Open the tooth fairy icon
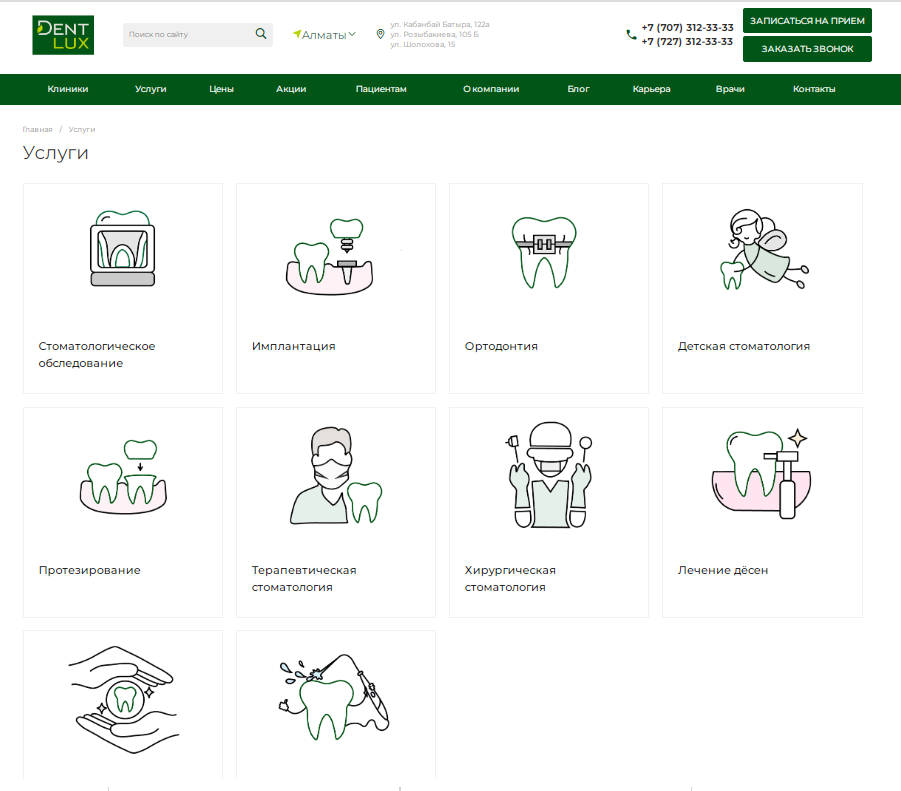This screenshot has height=791, width=901. coord(764,249)
